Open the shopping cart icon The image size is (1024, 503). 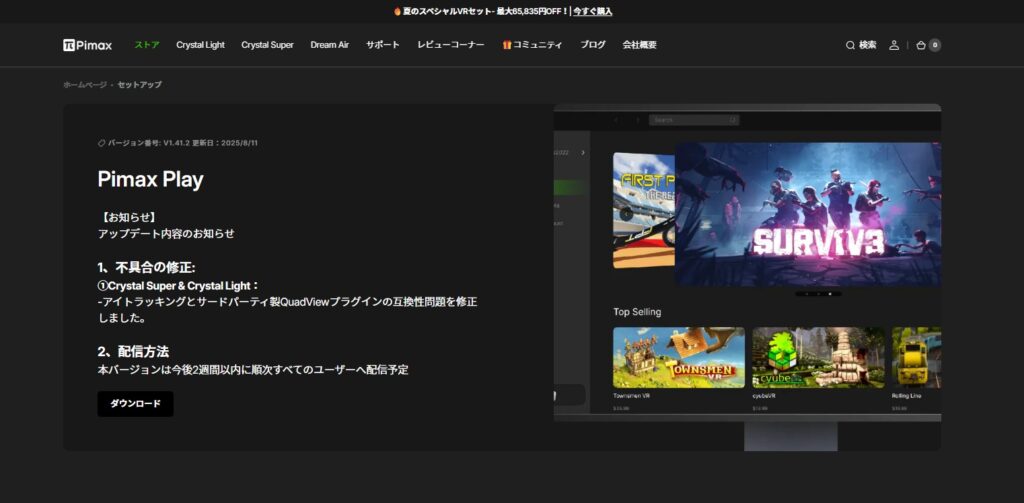(x=921, y=45)
